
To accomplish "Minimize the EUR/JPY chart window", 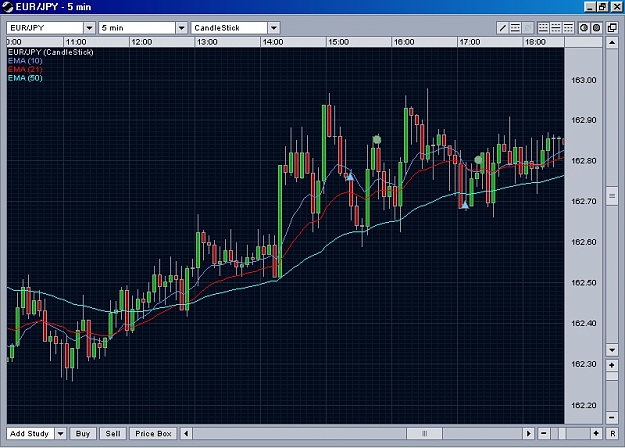I will point(590,7).
